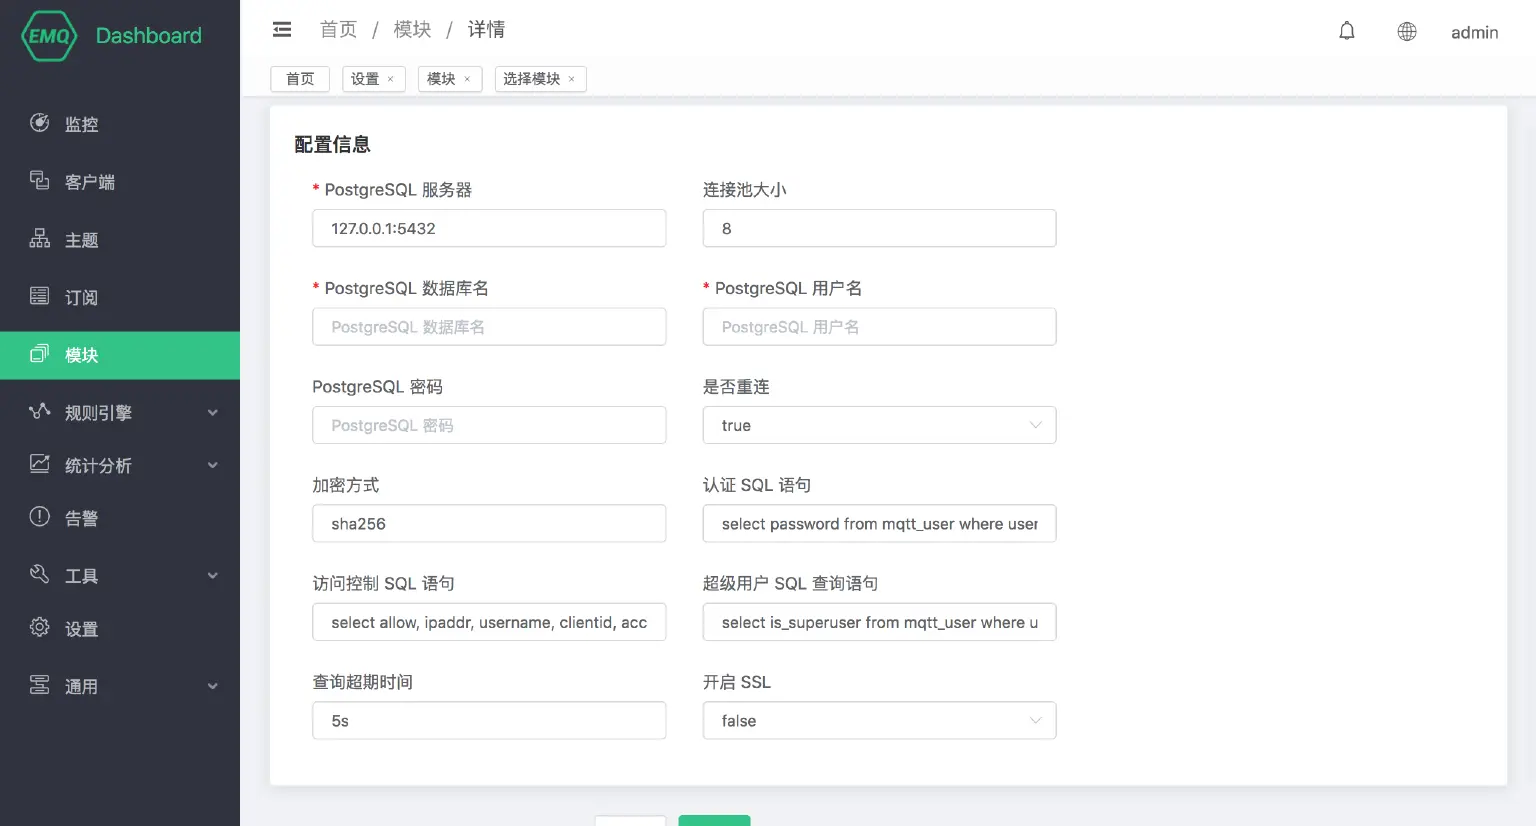The image size is (1536, 826).
Task: Open the 是否重连 dropdown
Action: 878,425
